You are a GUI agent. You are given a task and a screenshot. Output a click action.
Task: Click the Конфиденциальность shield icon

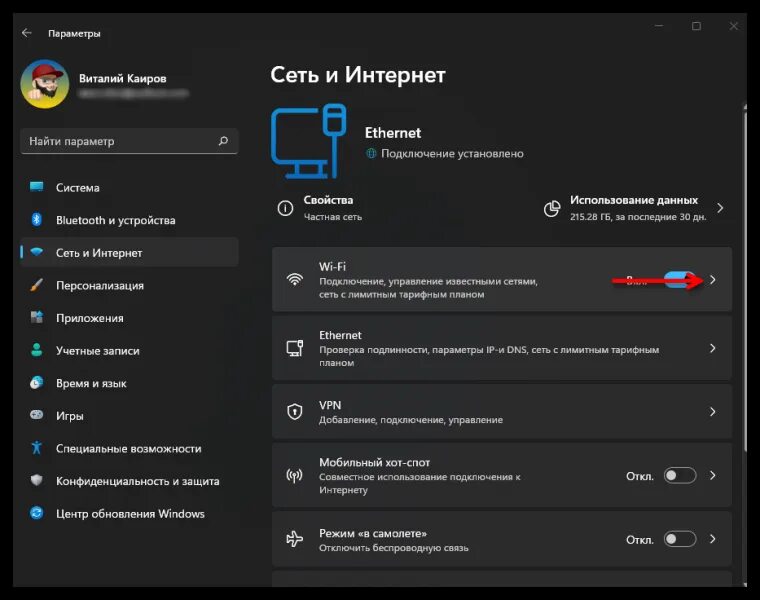coord(36,480)
